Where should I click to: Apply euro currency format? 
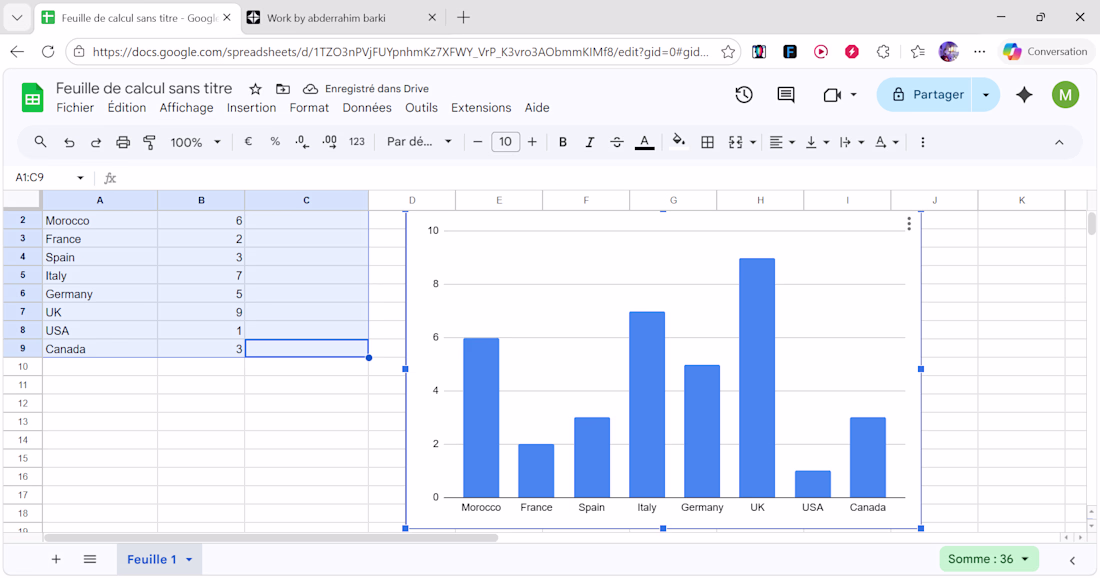[248, 142]
